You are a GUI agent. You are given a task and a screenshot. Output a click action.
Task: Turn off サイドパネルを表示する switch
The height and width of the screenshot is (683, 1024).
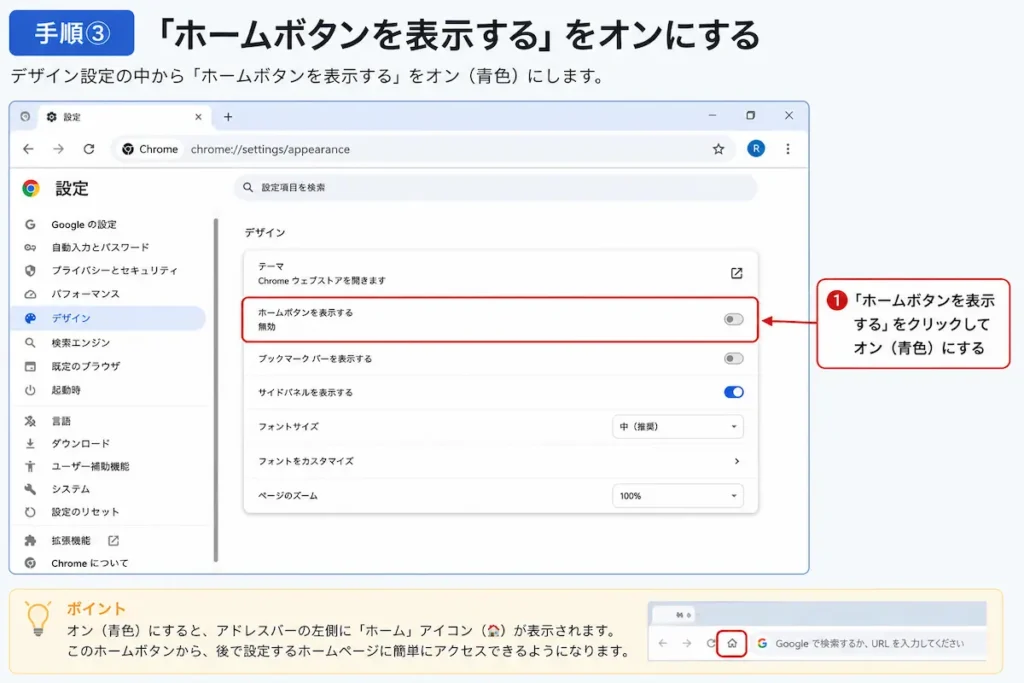coord(733,392)
